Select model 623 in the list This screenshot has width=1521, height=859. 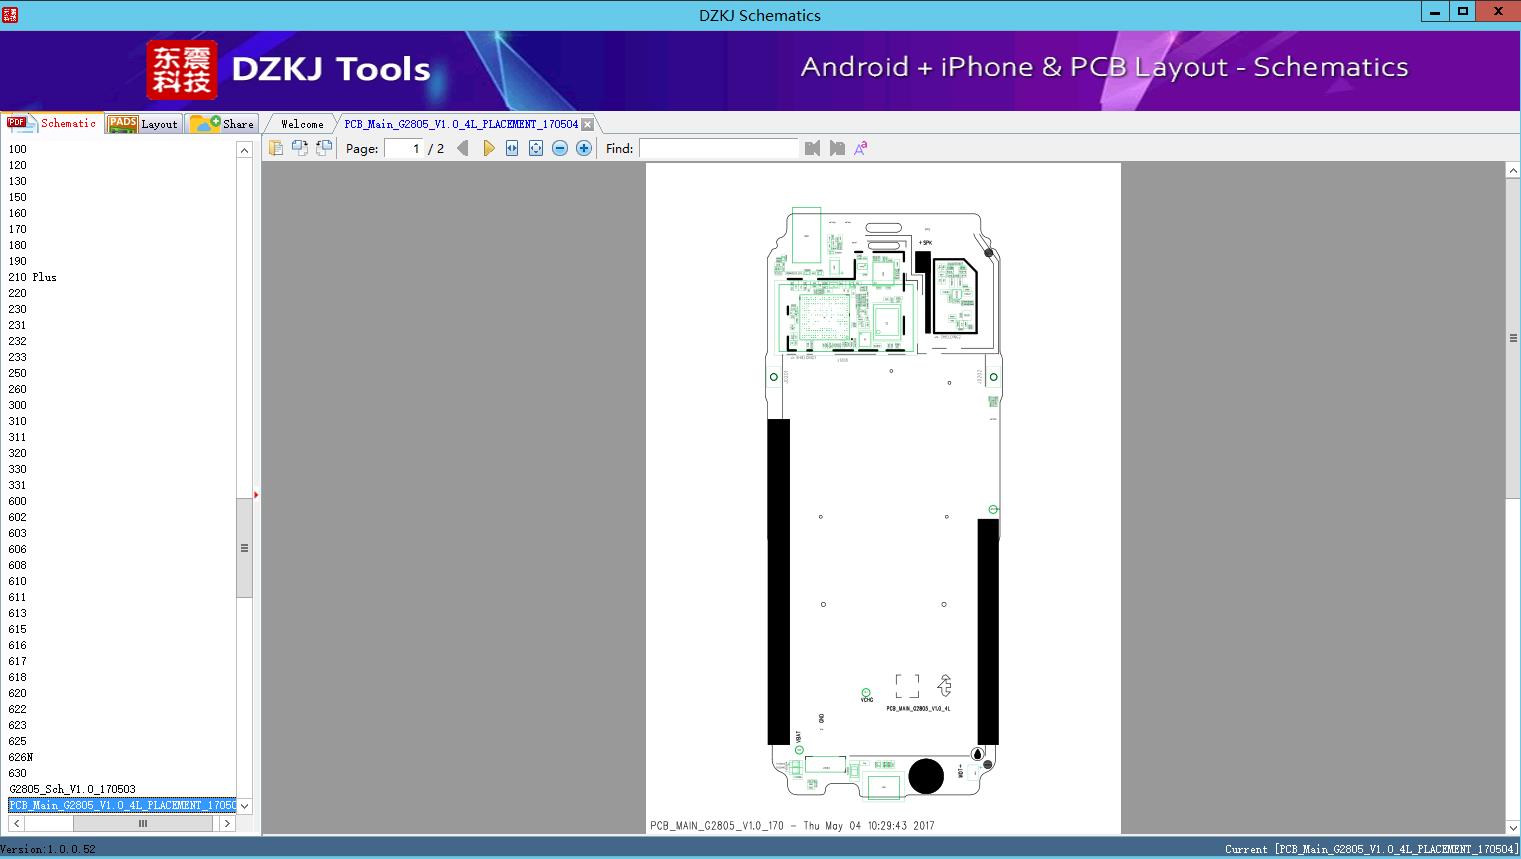tap(18, 725)
